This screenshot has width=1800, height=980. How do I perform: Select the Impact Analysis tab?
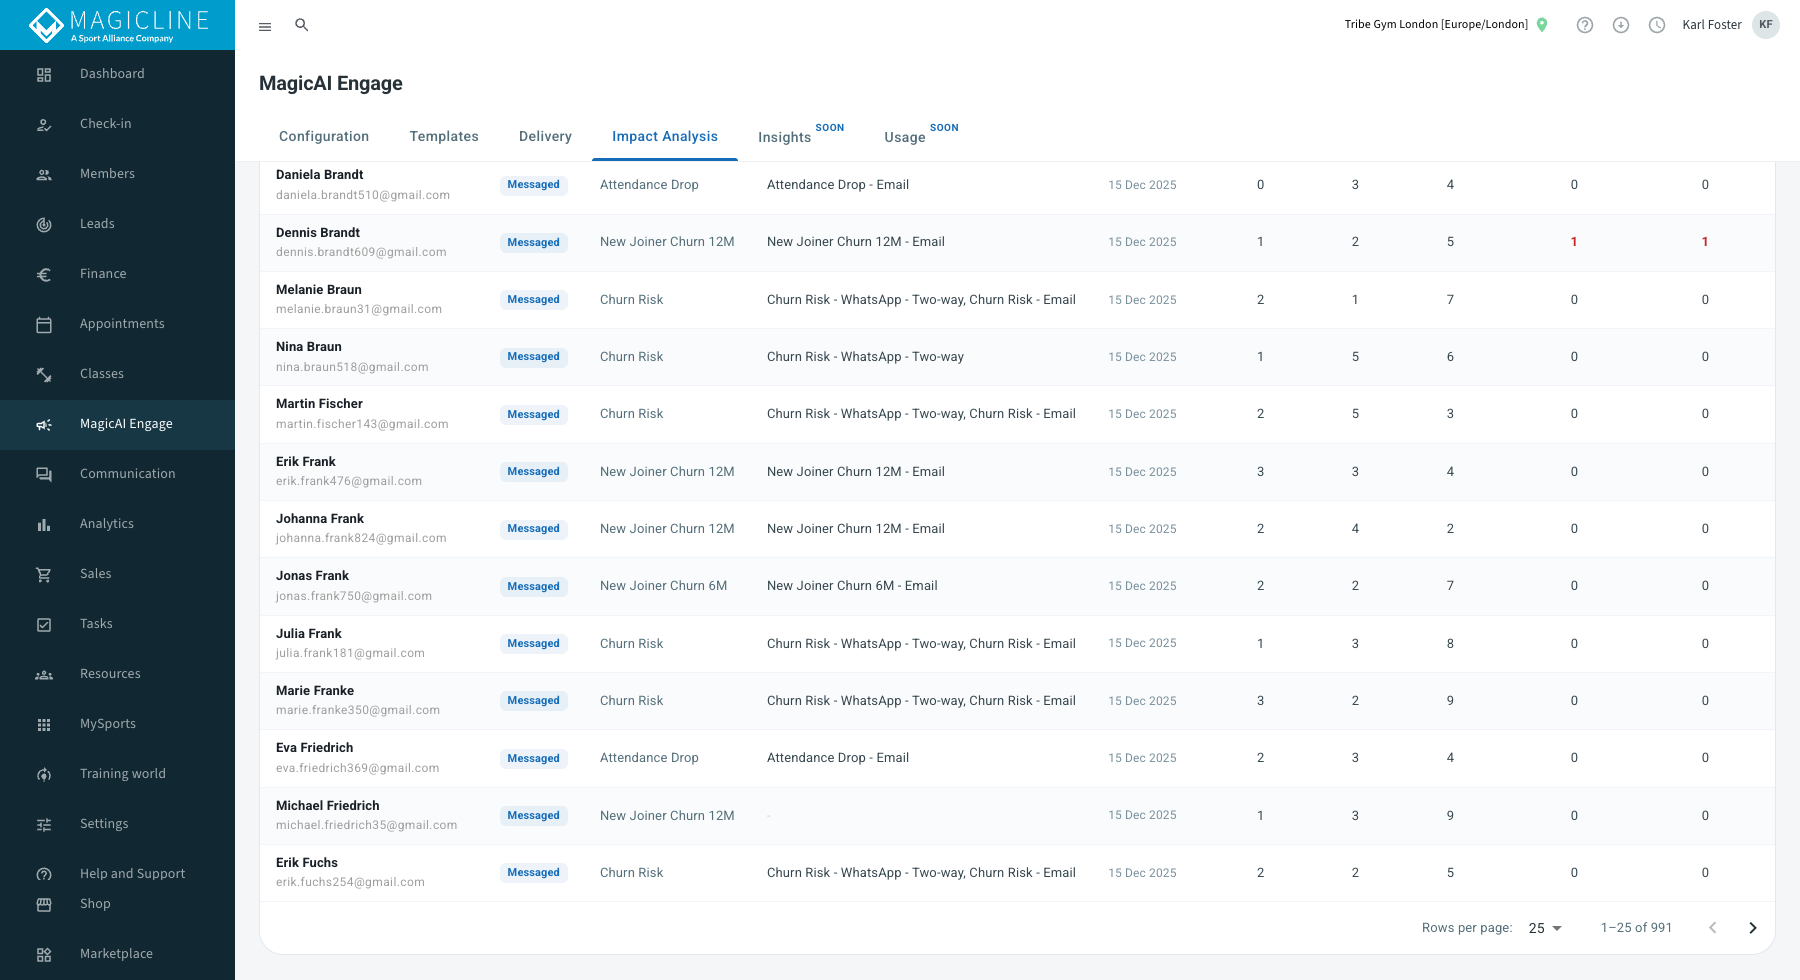pos(665,136)
